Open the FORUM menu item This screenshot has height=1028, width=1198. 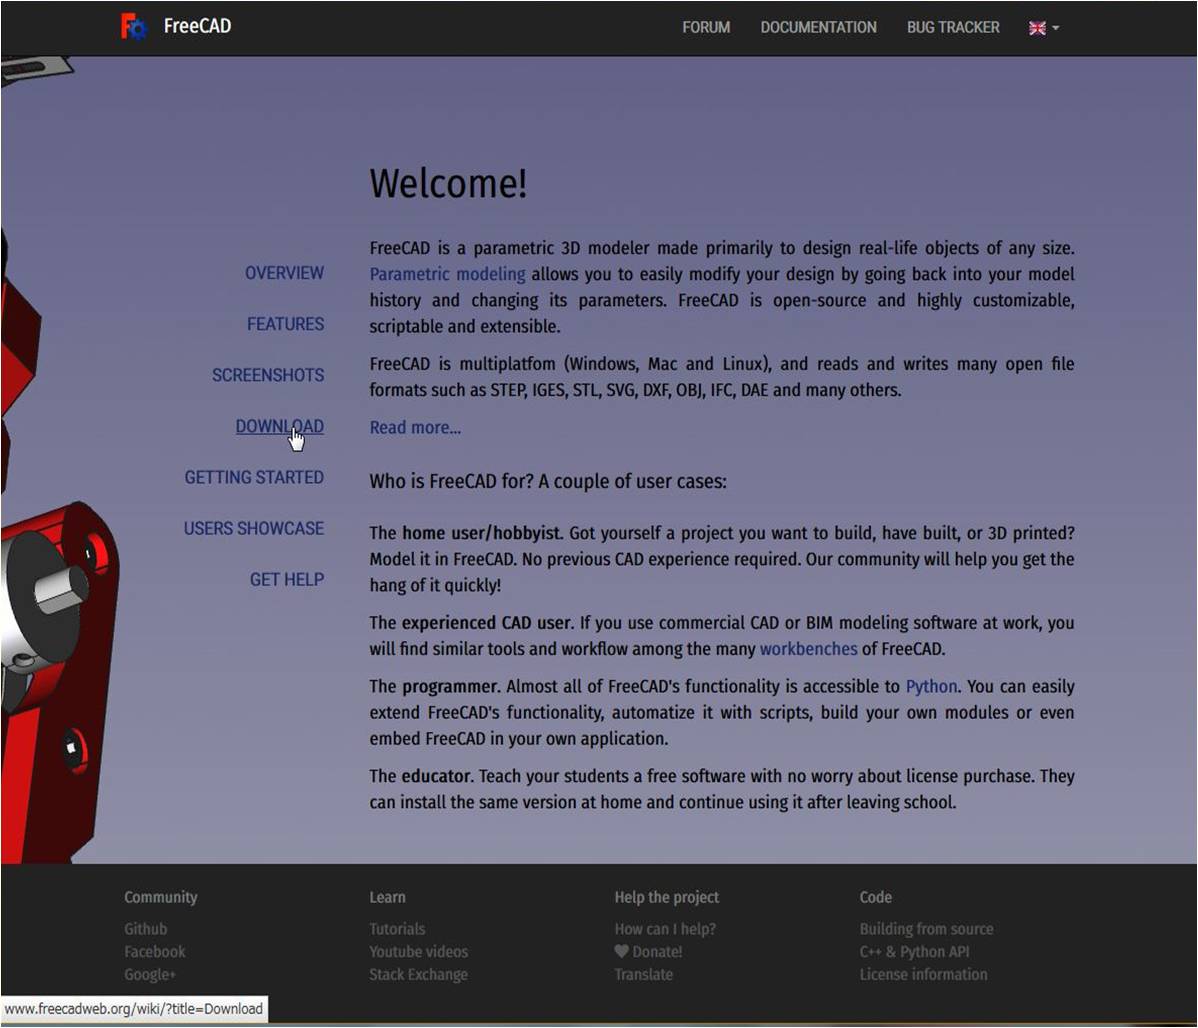click(x=706, y=28)
